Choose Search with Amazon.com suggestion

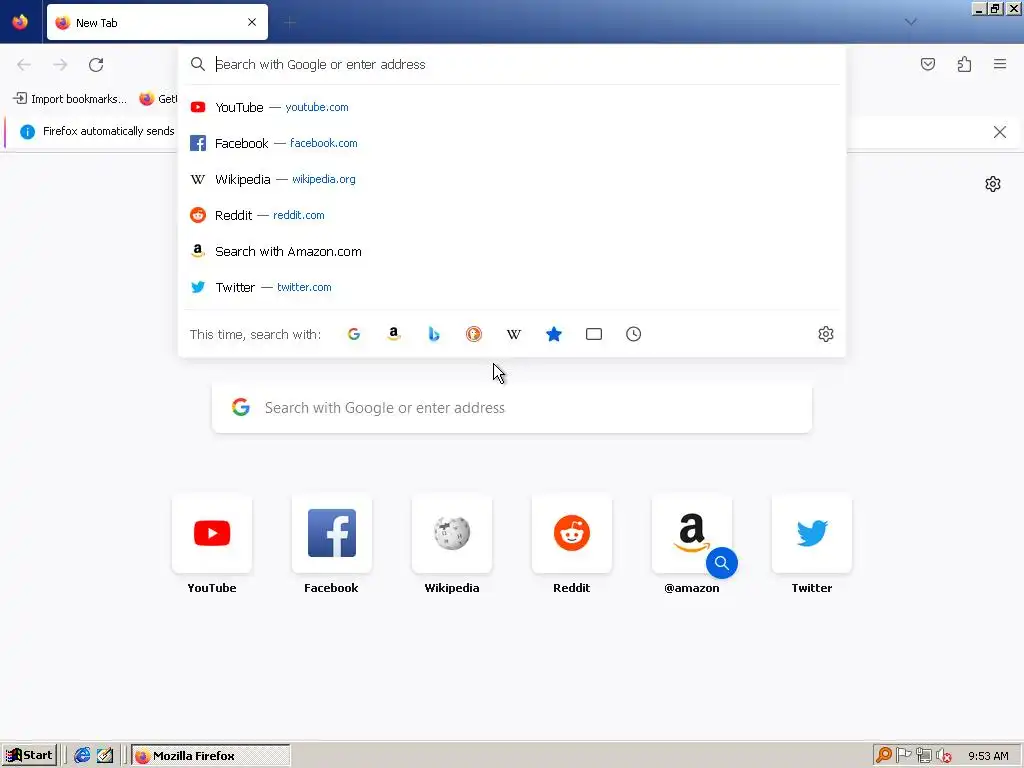[512, 251]
